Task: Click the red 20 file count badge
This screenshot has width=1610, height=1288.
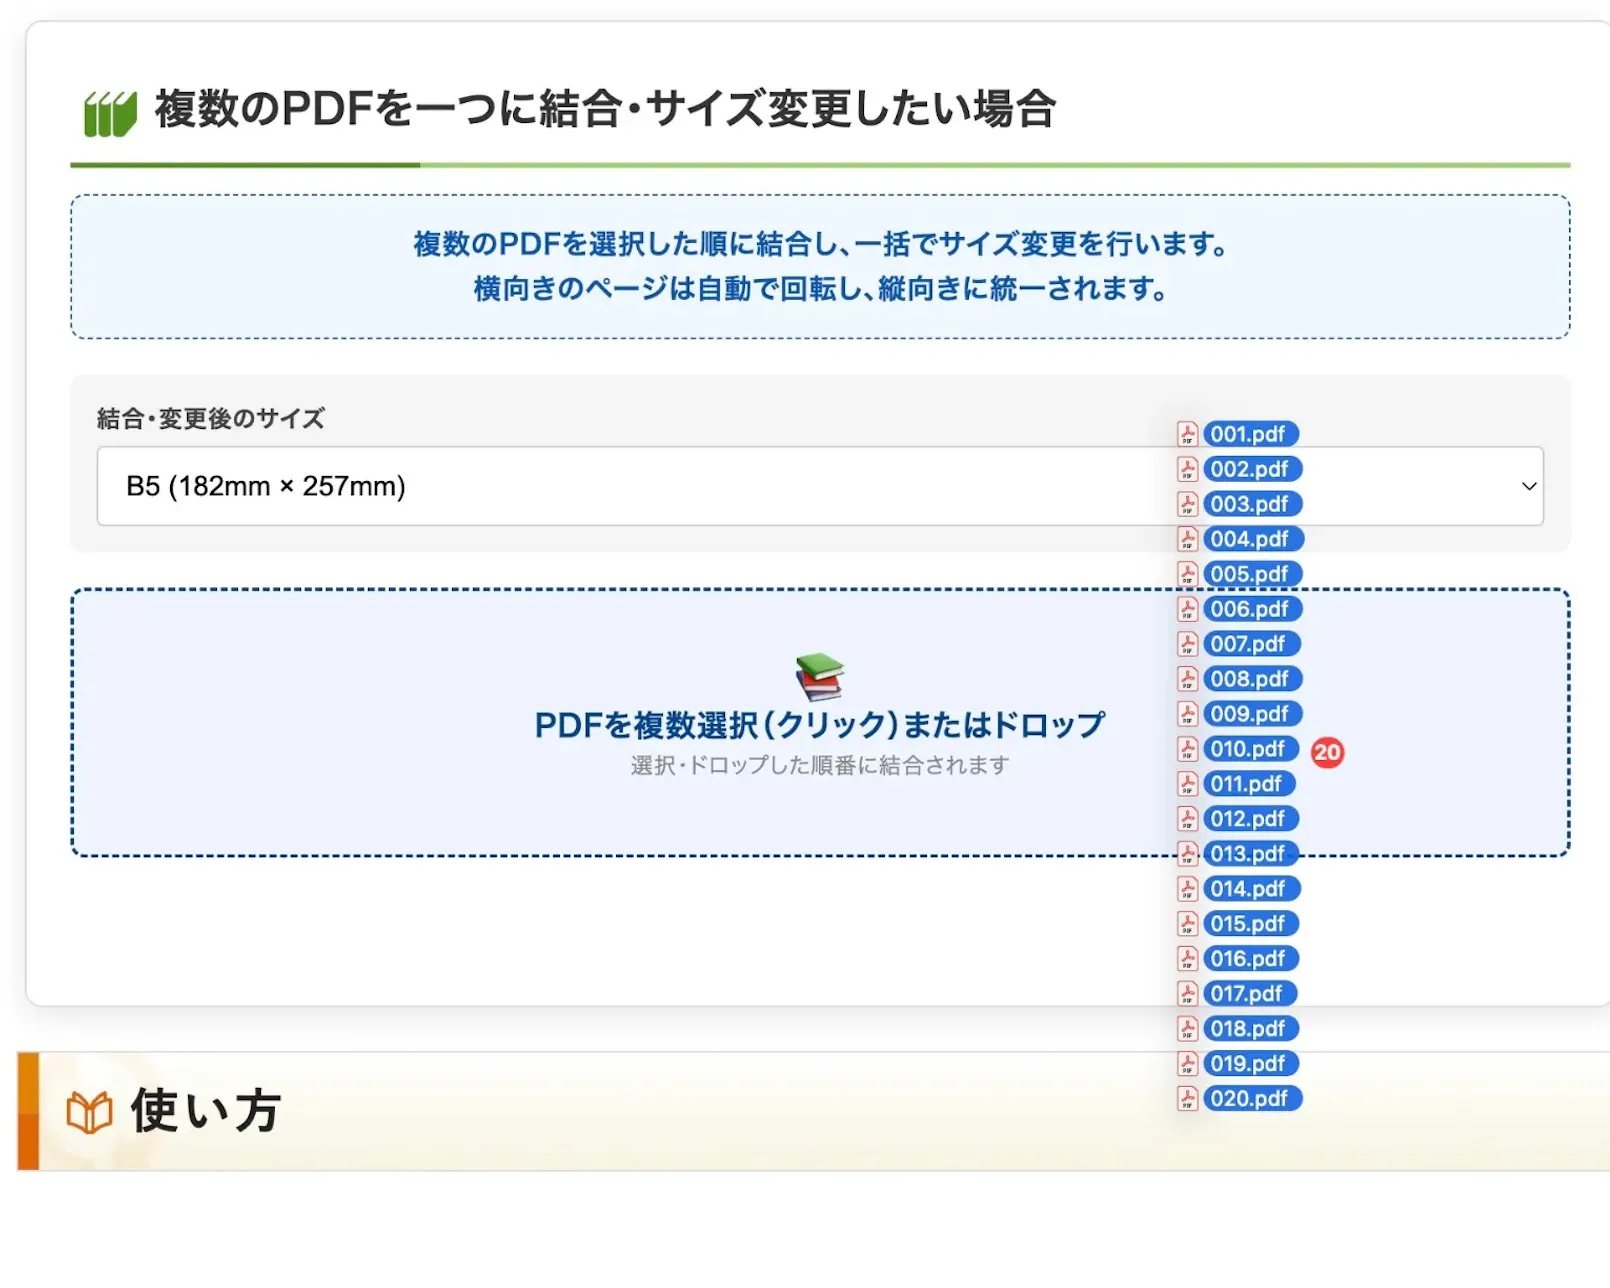Action: pyautogui.click(x=1327, y=753)
